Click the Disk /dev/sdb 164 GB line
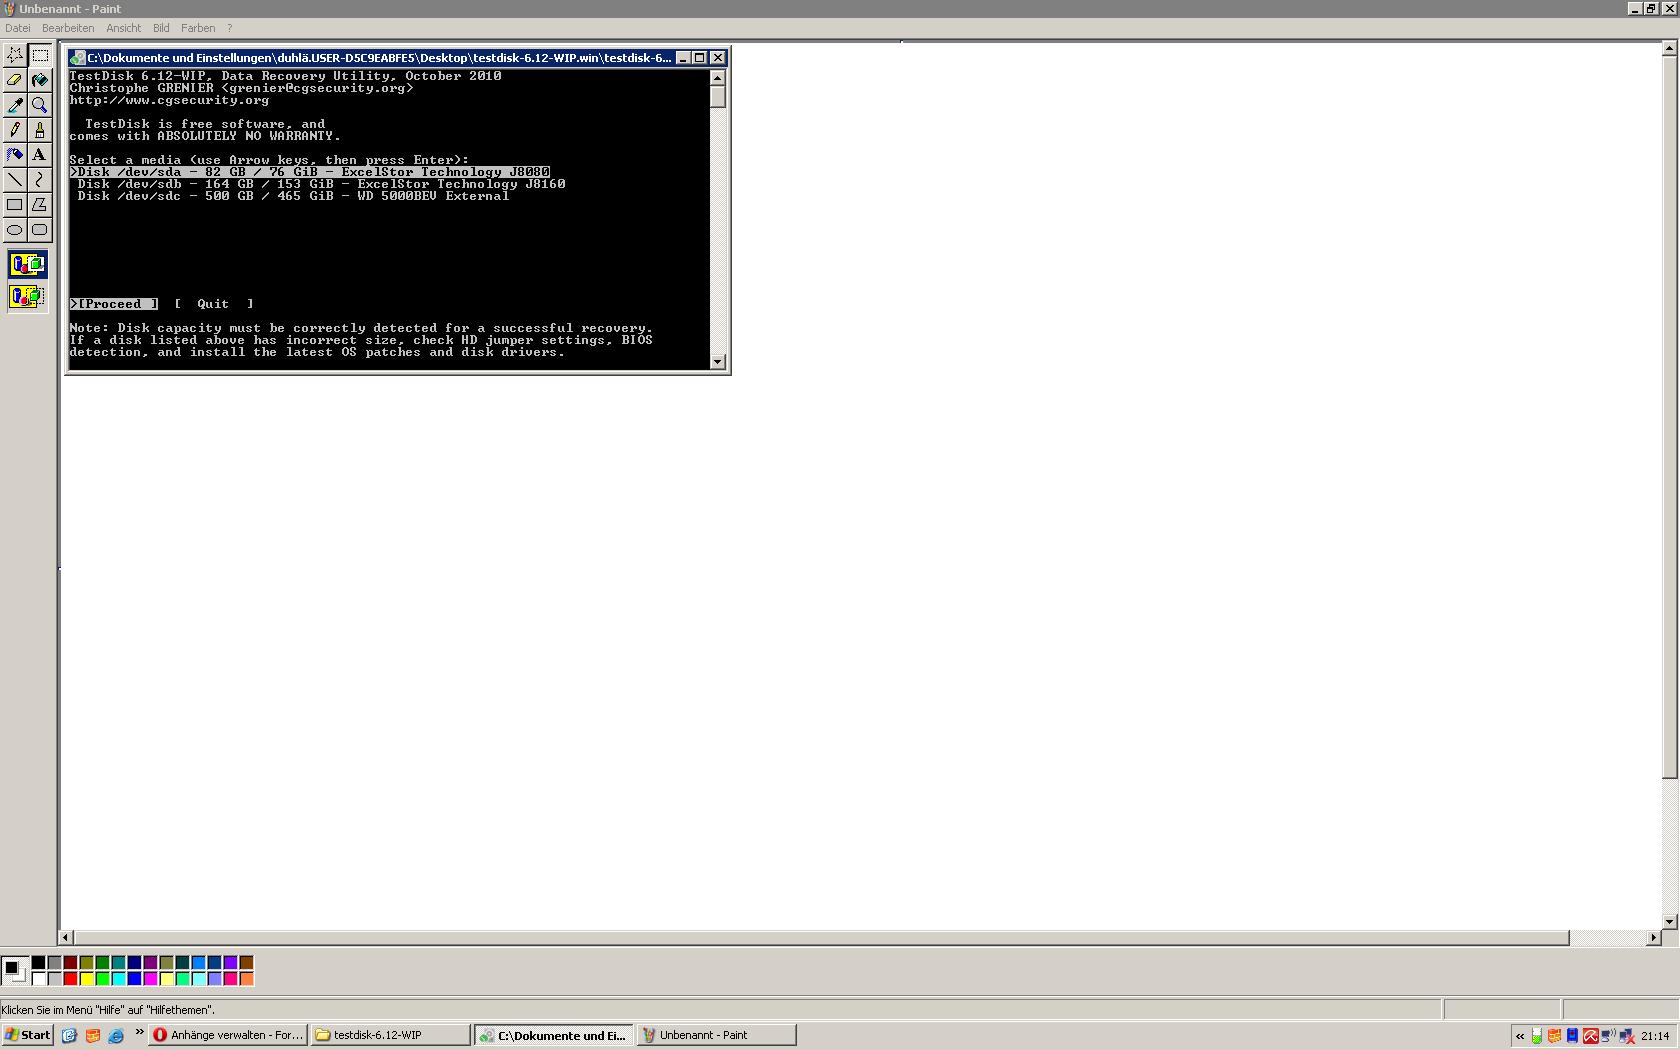 point(322,184)
